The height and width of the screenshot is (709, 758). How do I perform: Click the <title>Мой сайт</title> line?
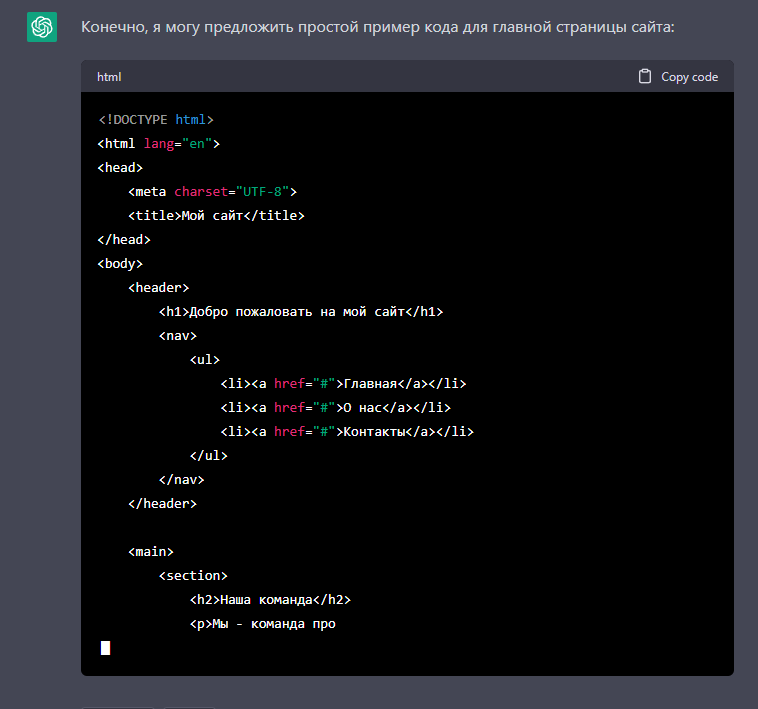point(216,216)
